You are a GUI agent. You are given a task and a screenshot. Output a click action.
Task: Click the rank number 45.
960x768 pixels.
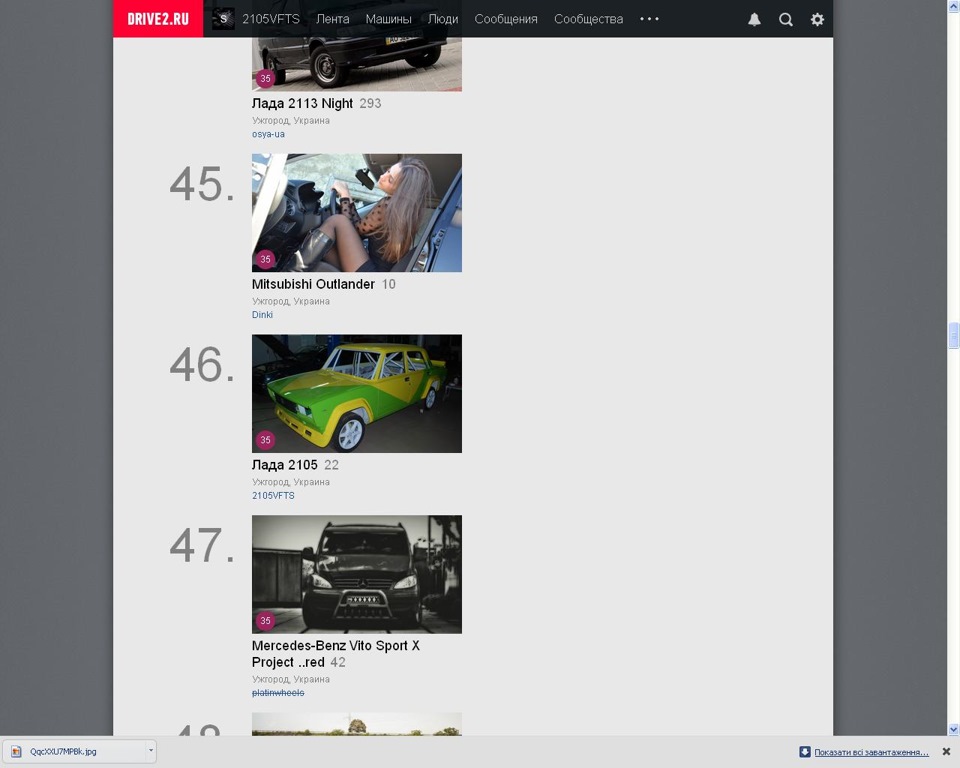coord(202,184)
